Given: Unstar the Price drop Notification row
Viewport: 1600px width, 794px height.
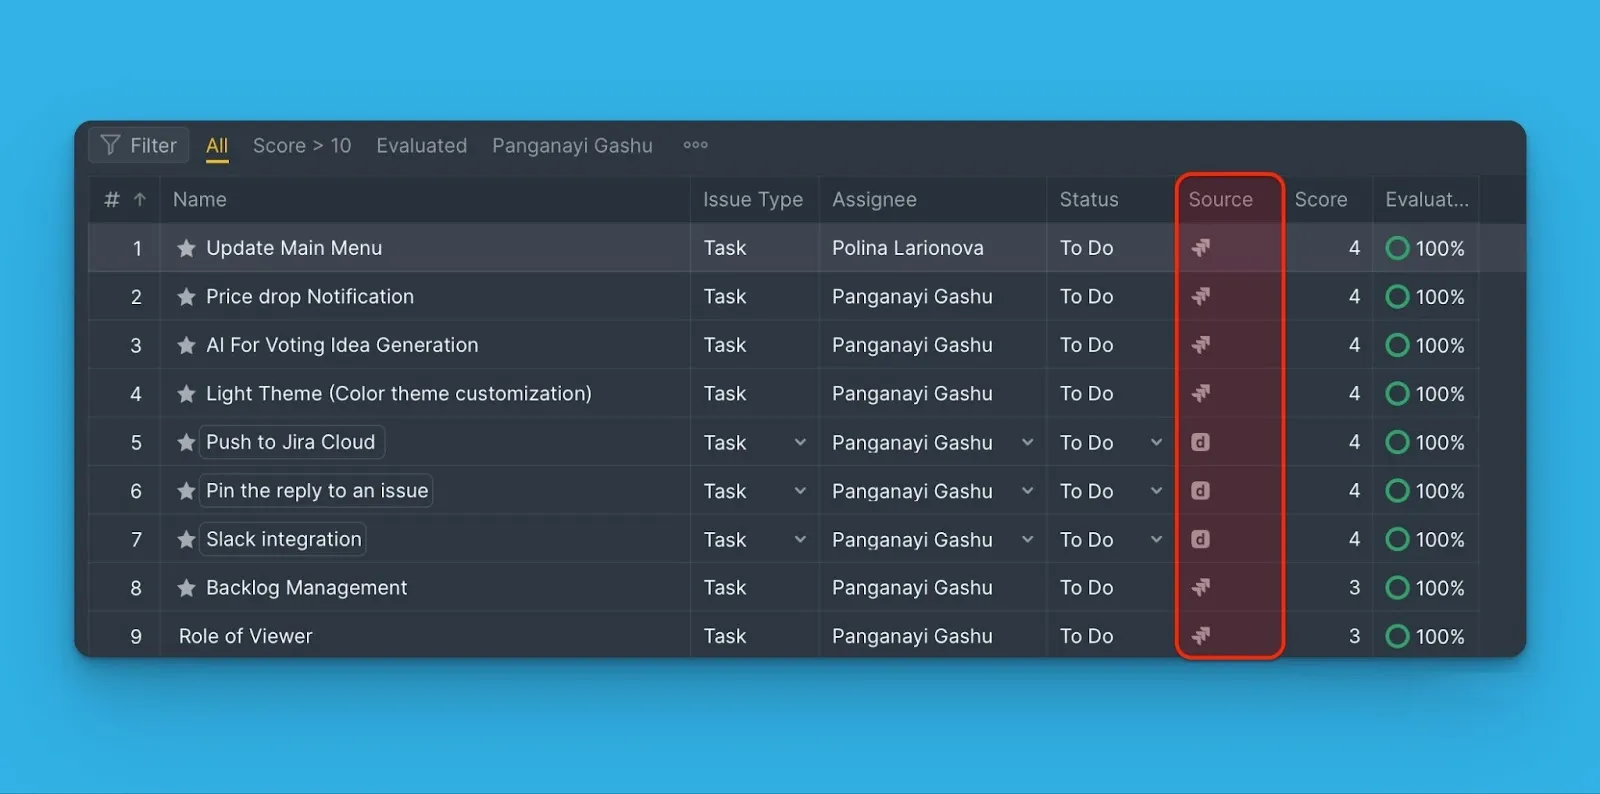Looking at the screenshot, I should [186, 297].
